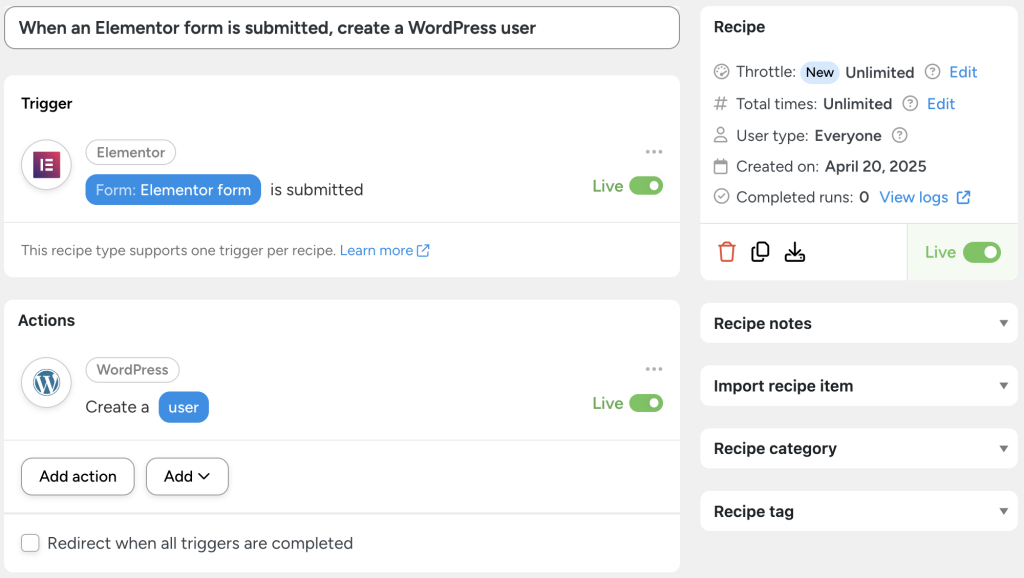Duplicate the recipe with the copy icon
Screen dimensions: 1024x578
point(760,252)
